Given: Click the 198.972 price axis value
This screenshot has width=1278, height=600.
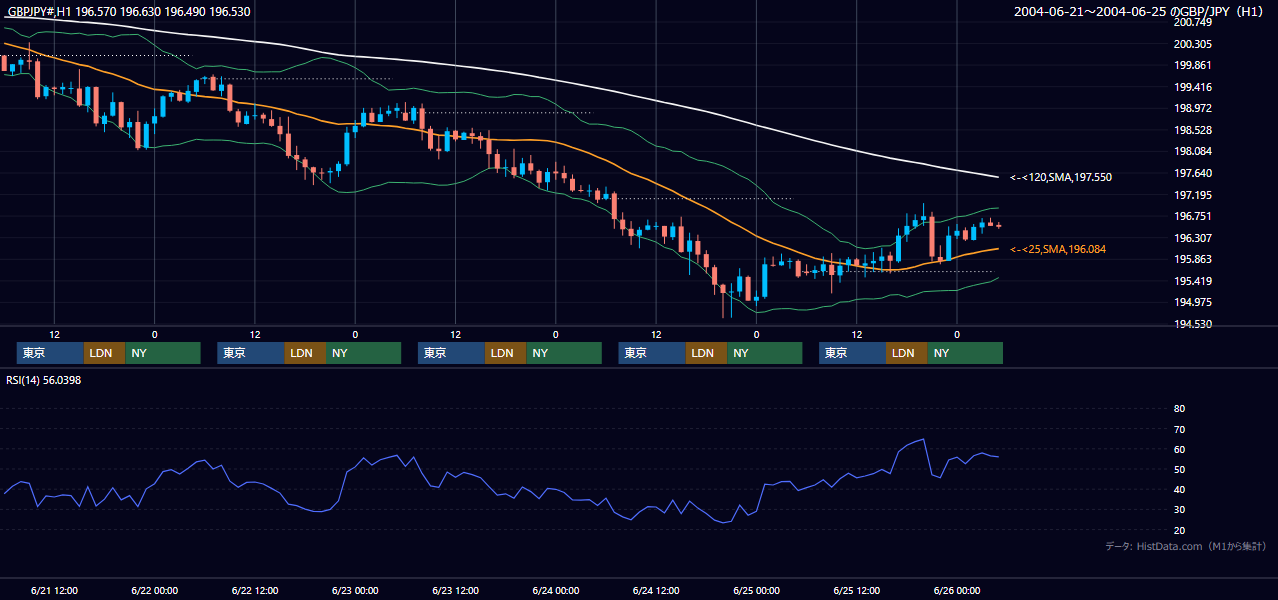Looking at the screenshot, I should click(x=1193, y=109).
